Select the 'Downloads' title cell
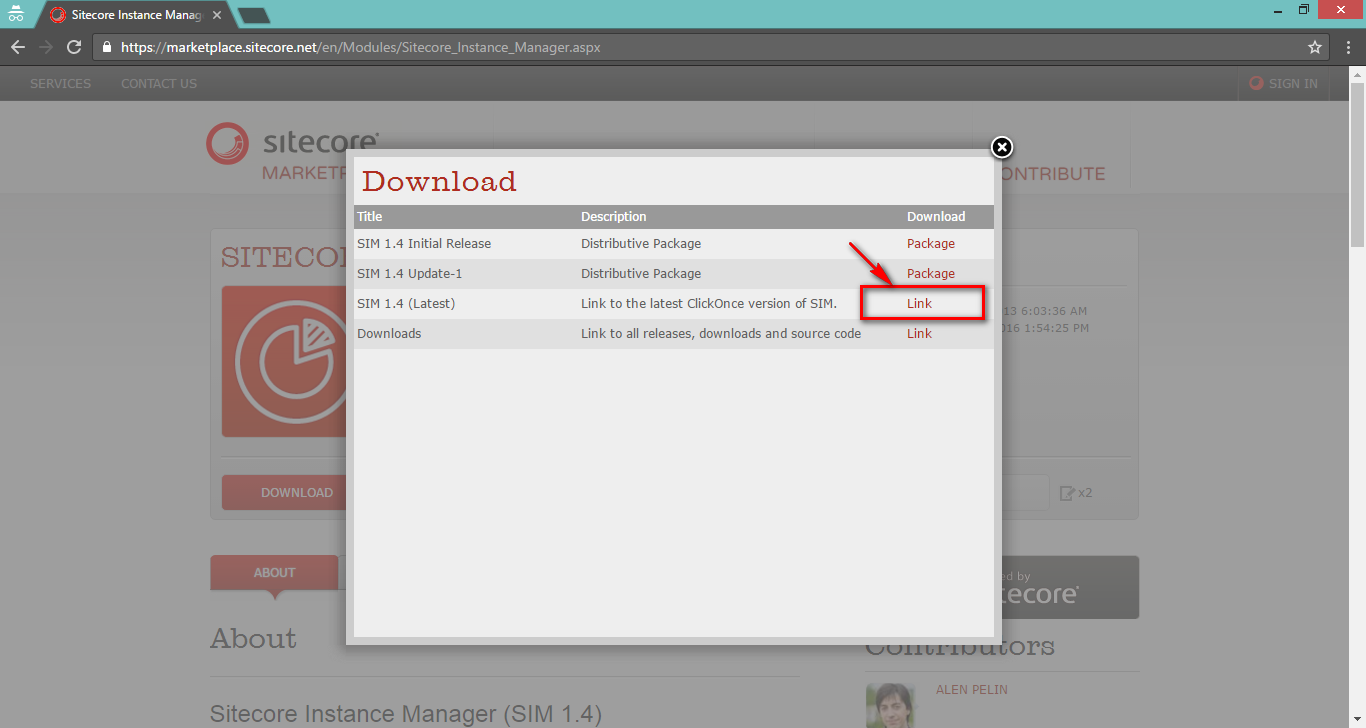 tap(389, 334)
